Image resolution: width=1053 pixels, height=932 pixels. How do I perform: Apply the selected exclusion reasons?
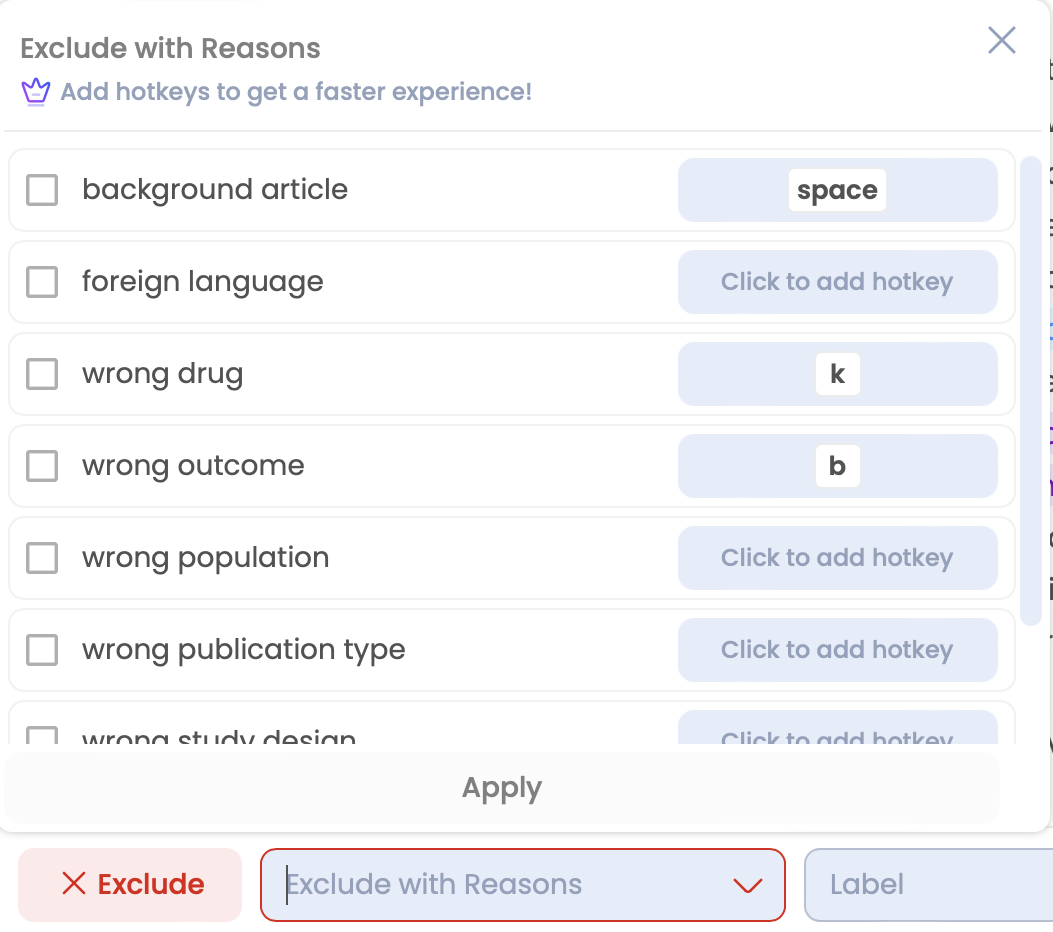[x=502, y=788]
